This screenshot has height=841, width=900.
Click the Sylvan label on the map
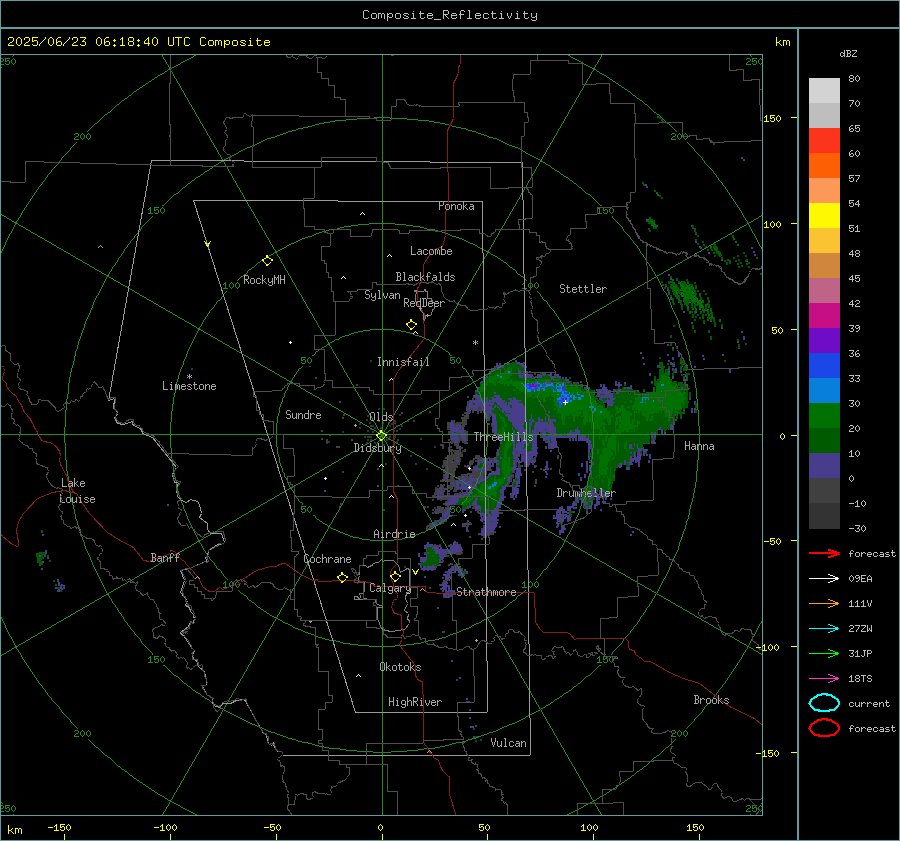click(382, 295)
